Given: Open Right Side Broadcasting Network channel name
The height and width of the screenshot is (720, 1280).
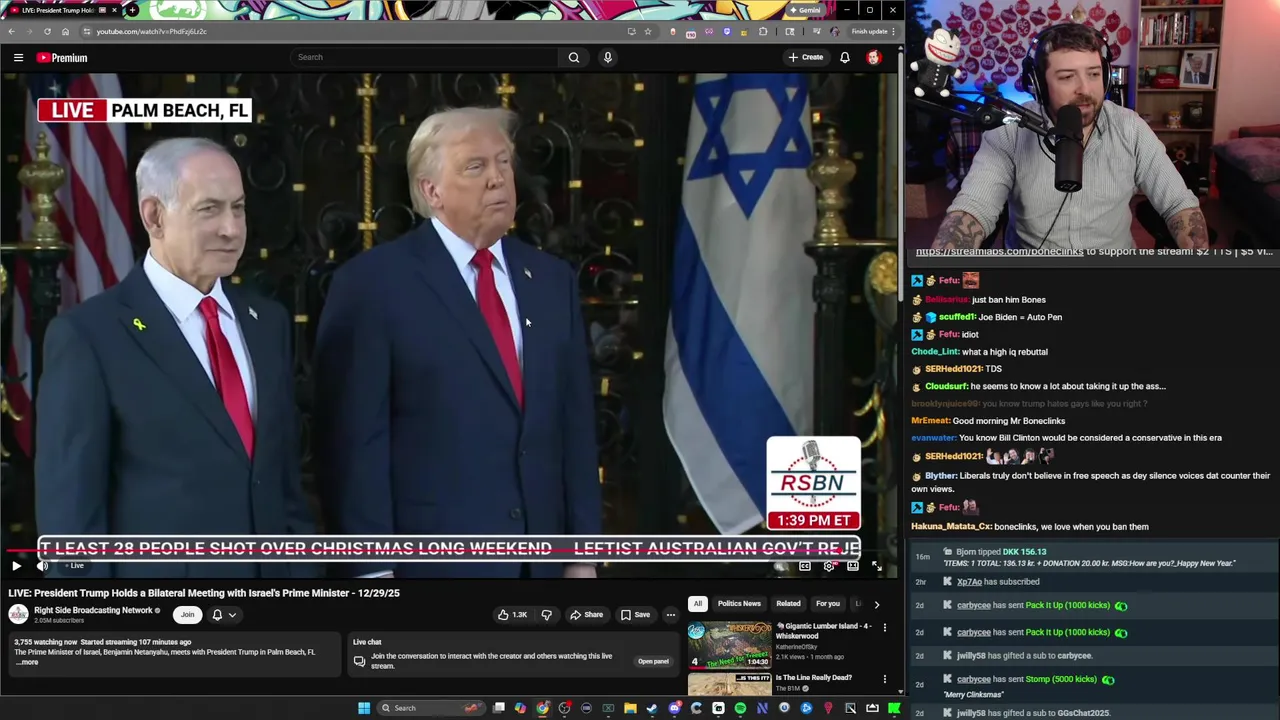Looking at the screenshot, I should [x=92, y=610].
